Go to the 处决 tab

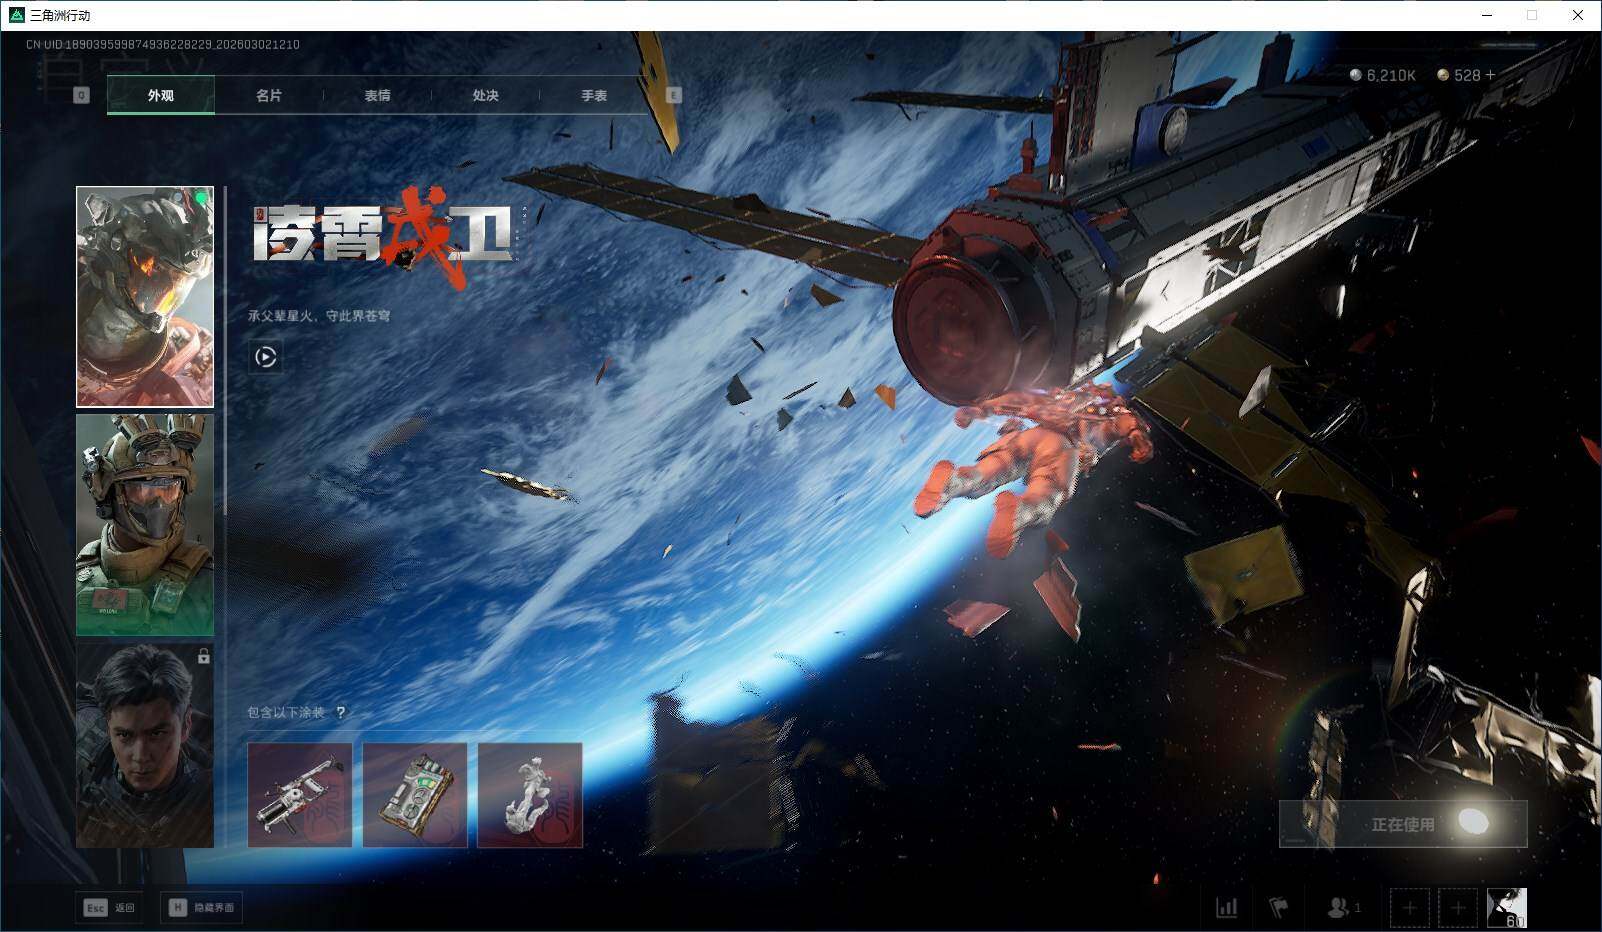point(485,95)
